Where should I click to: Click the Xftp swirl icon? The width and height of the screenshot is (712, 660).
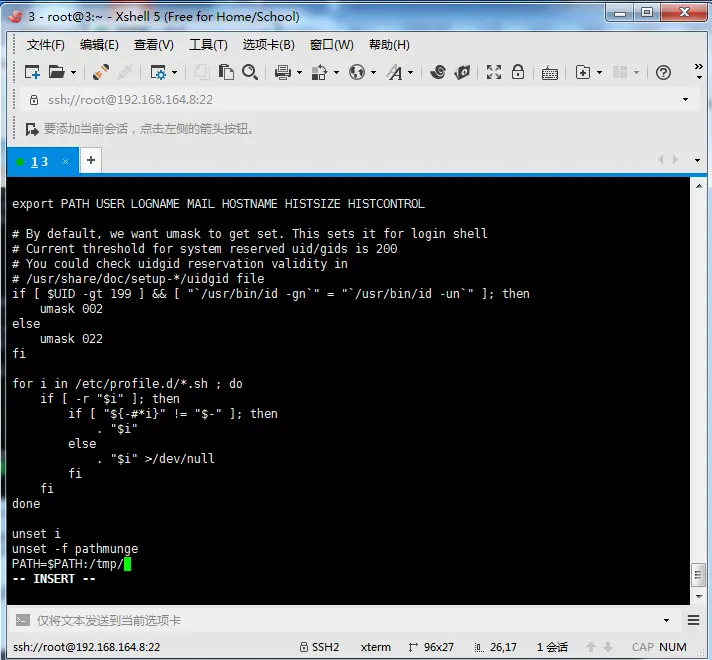[x=438, y=72]
